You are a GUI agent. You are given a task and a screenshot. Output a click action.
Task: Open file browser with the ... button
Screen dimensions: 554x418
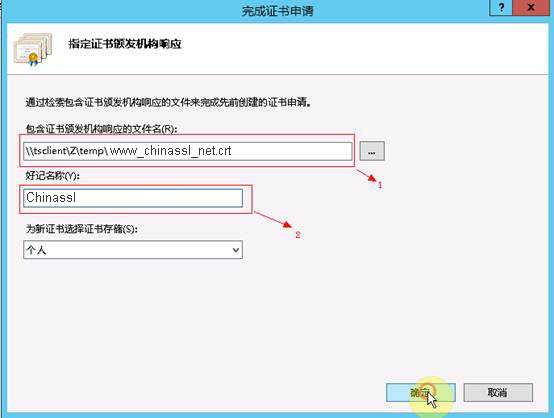[x=372, y=151]
